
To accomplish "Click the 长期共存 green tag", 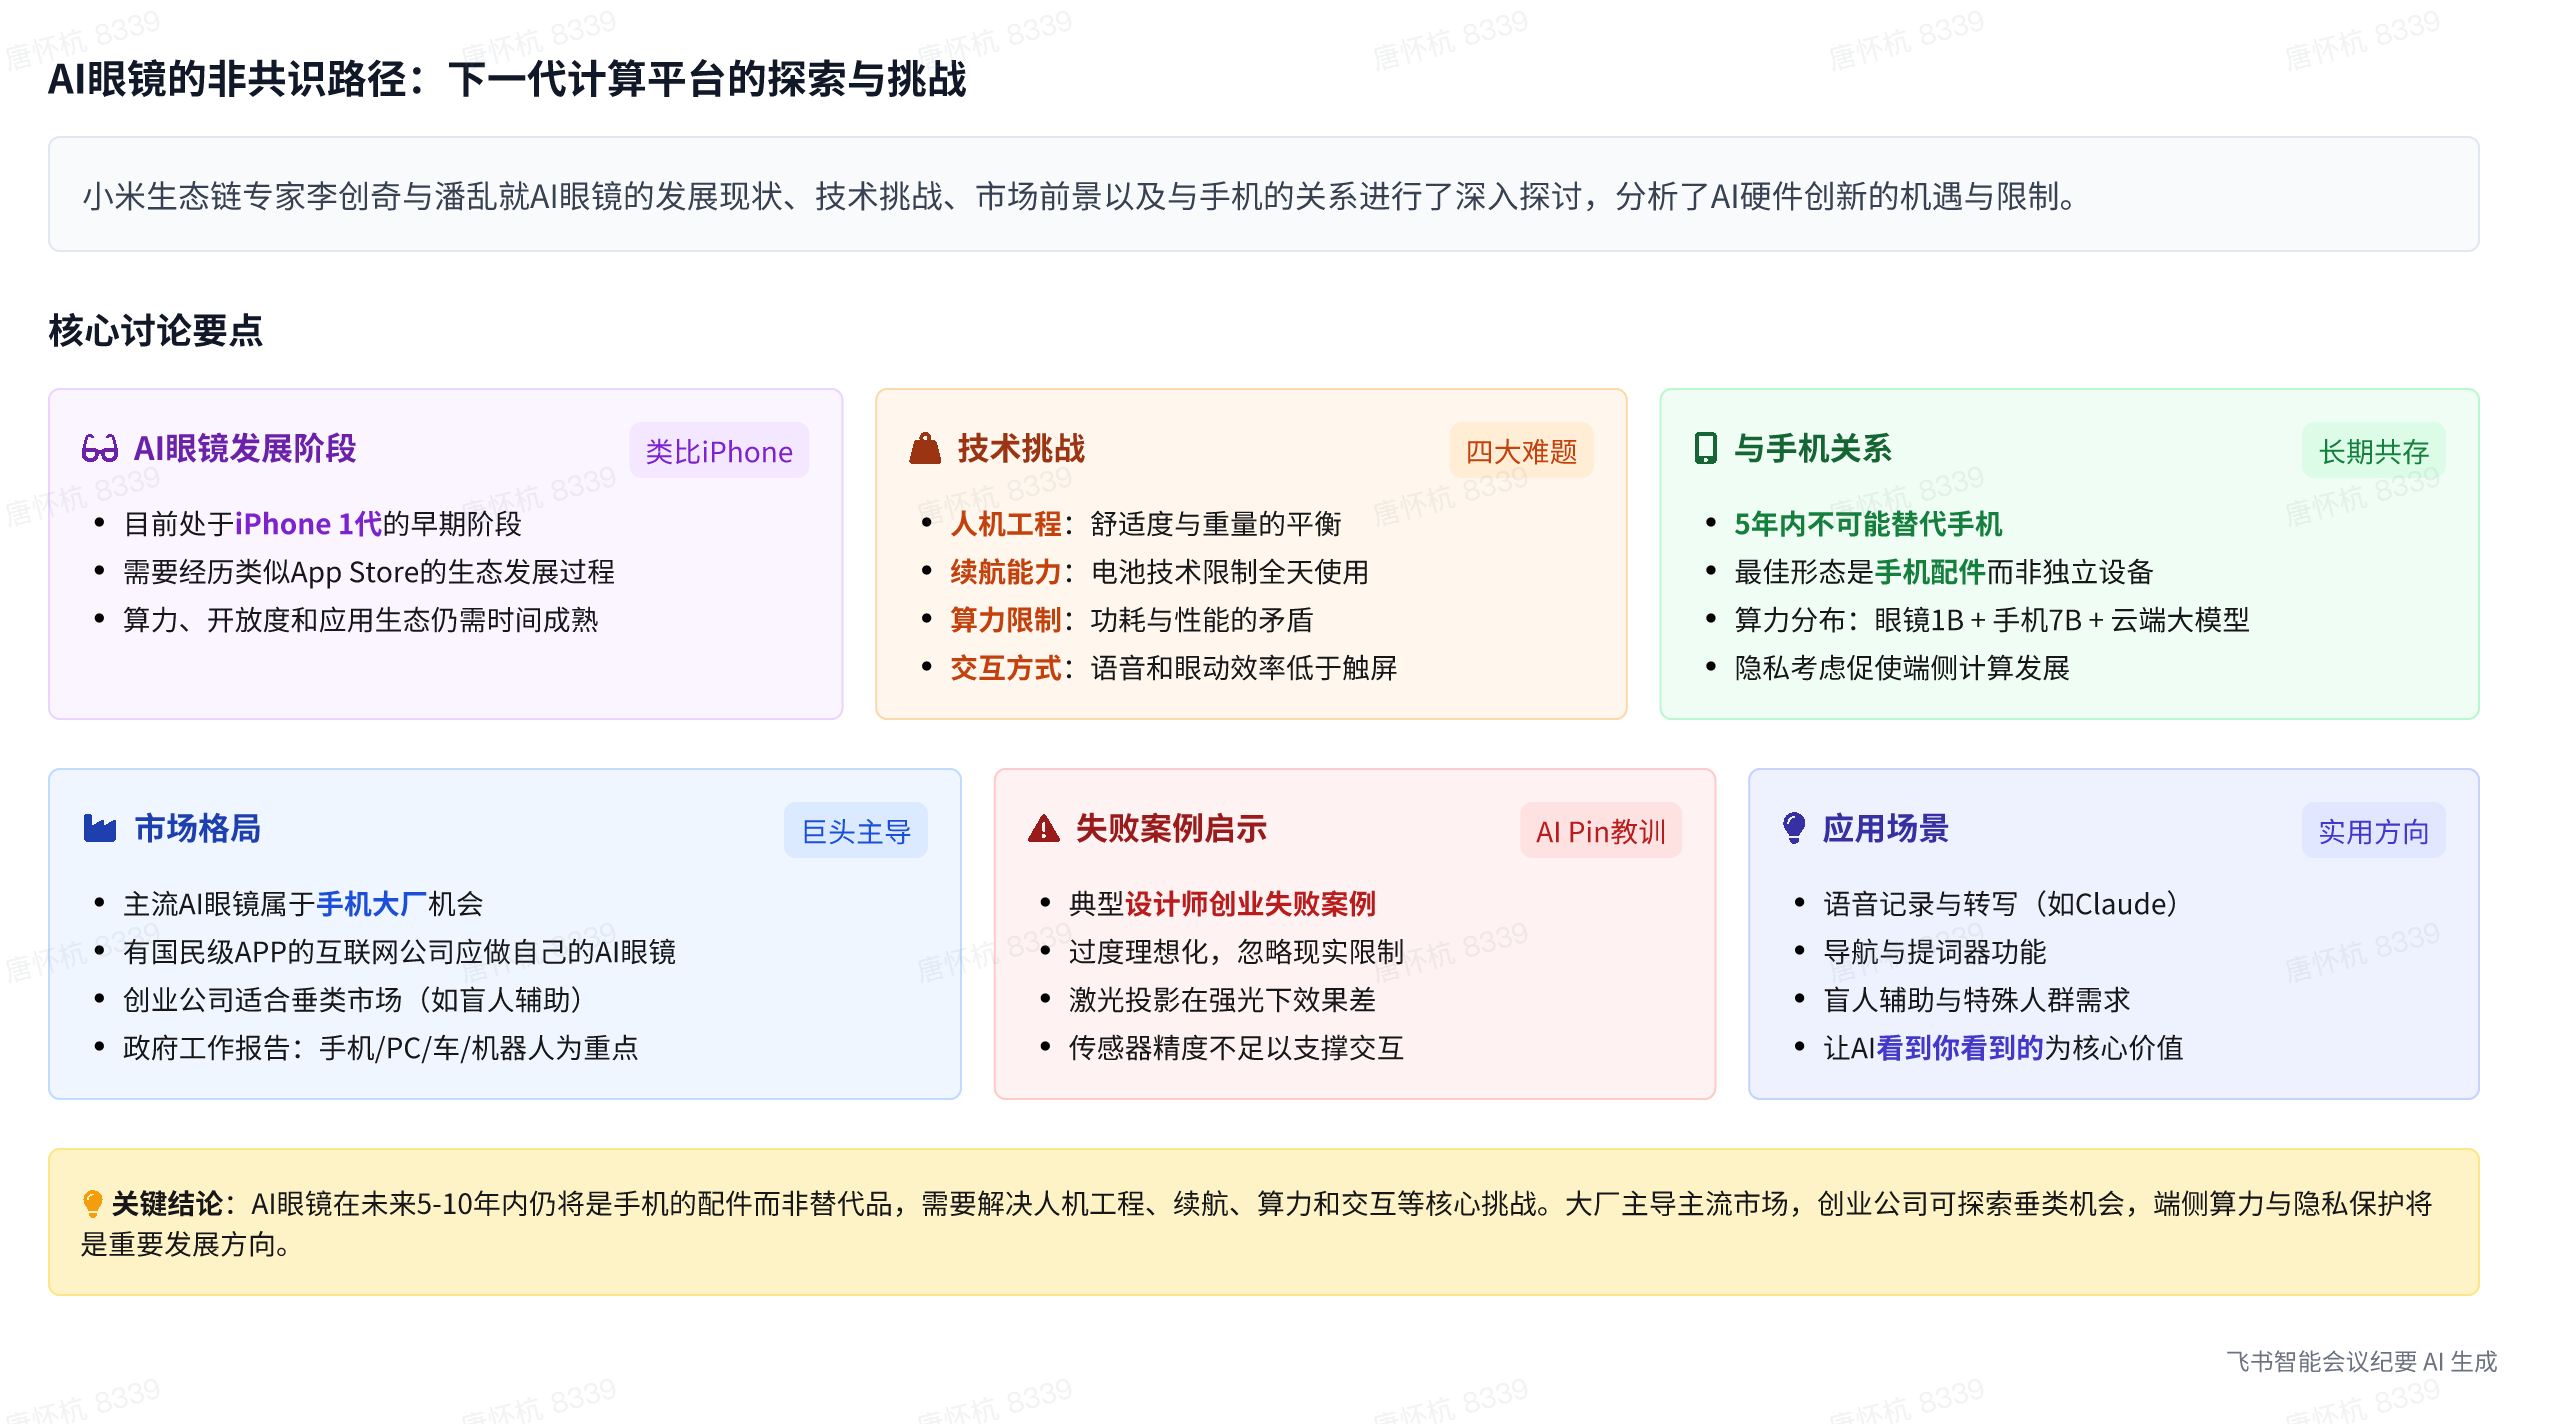I will (x=2373, y=452).
